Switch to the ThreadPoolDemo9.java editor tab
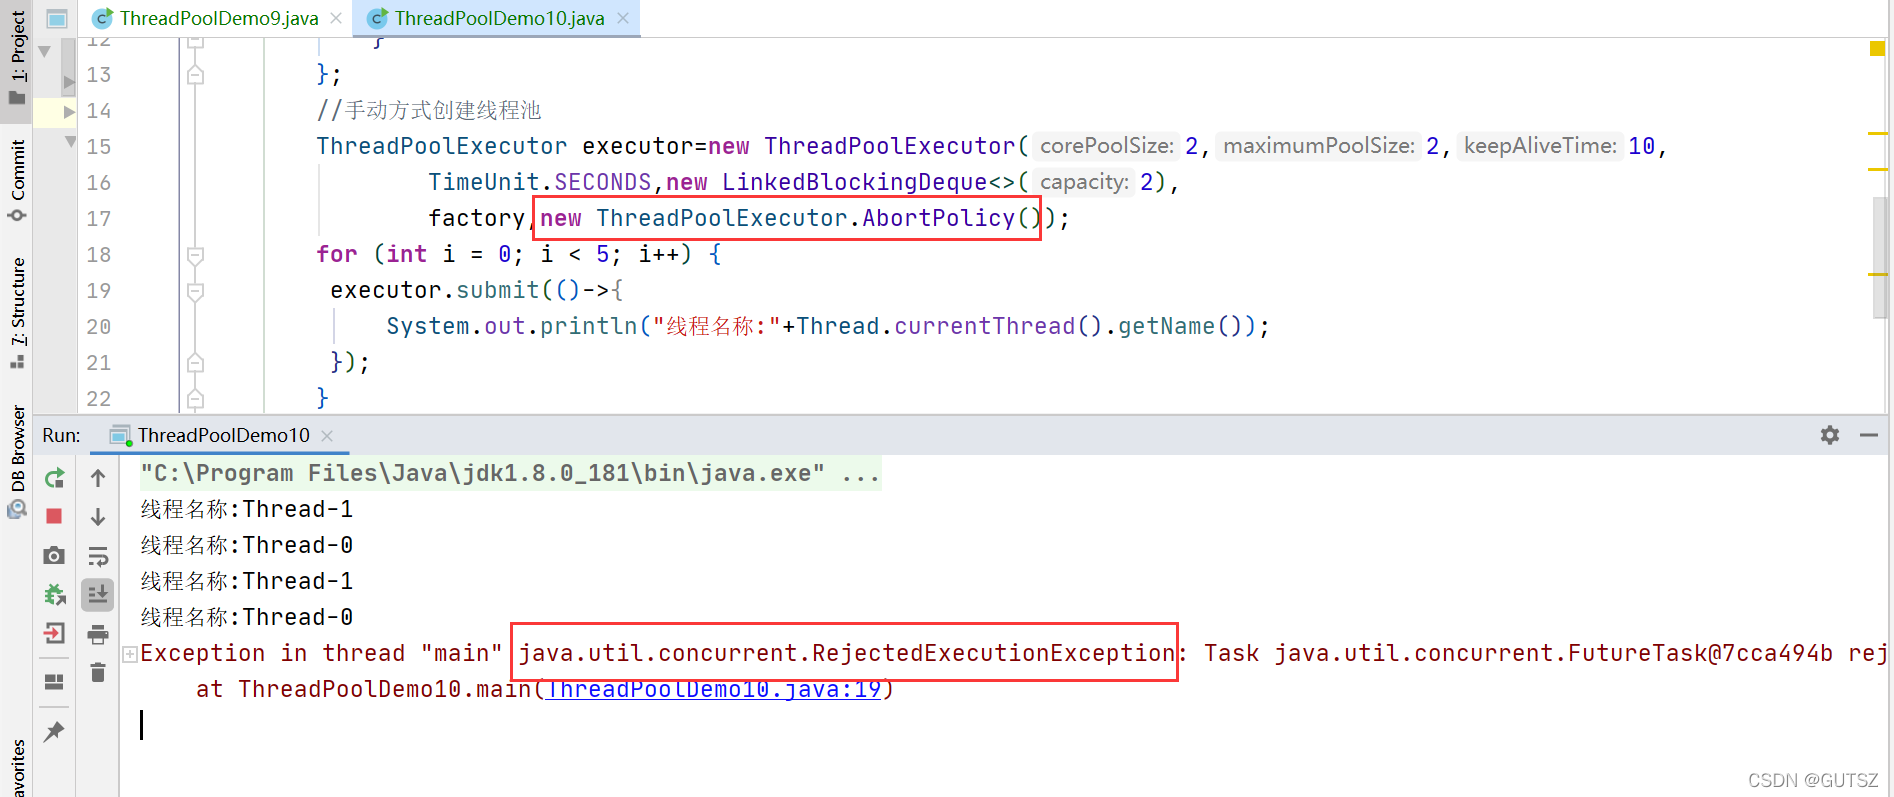This screenshot has width=1894, height=797. pyautogui.click(x=205, y=18)
